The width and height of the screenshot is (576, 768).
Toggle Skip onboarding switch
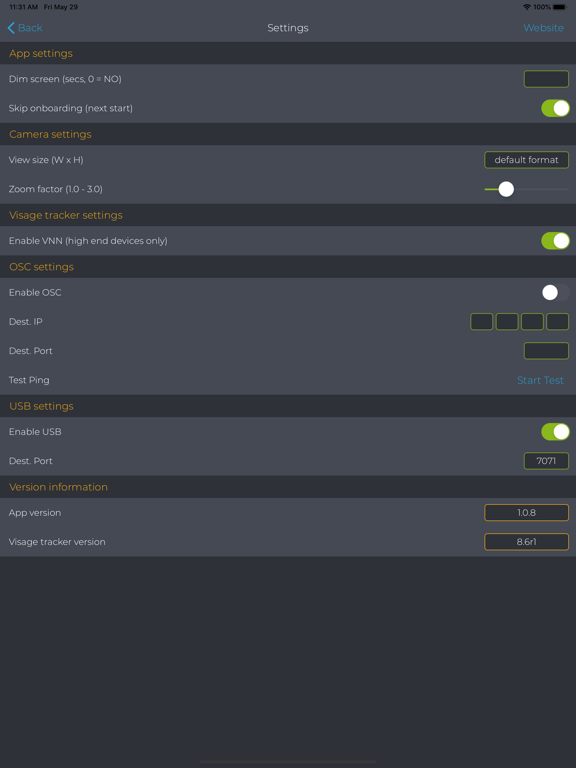tap(555, 108)
